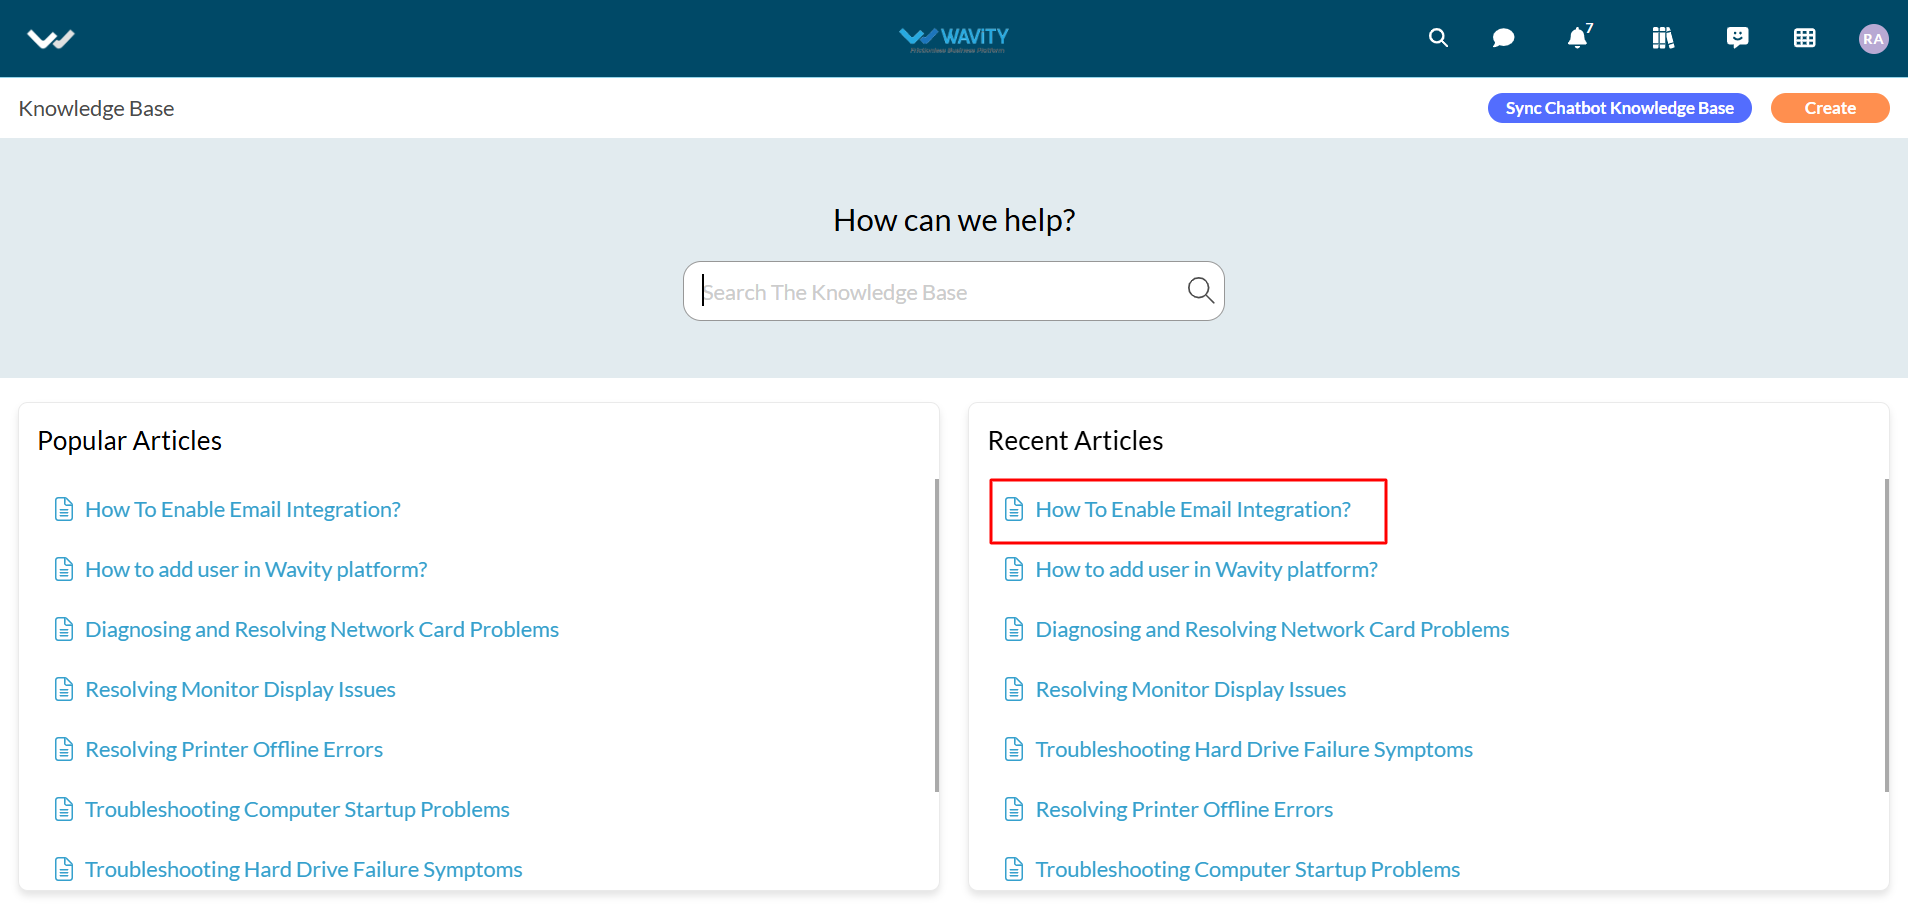
Task: Click the center Wavity brand logo
Action: pyautogui.click(x=954, y=38)
